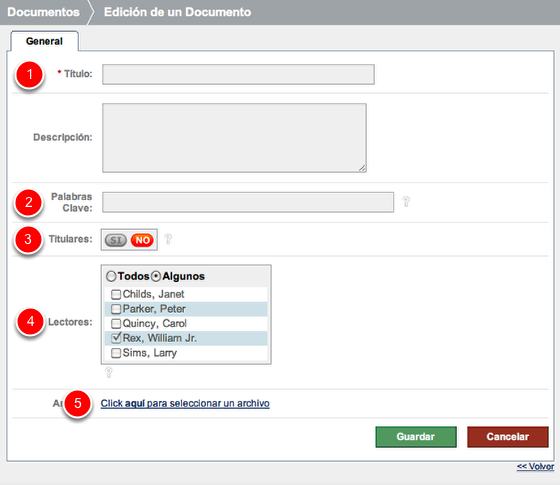This screenshot has height=485, width=560.
Task: Click link to select an archivo
Action: point(185,403)
